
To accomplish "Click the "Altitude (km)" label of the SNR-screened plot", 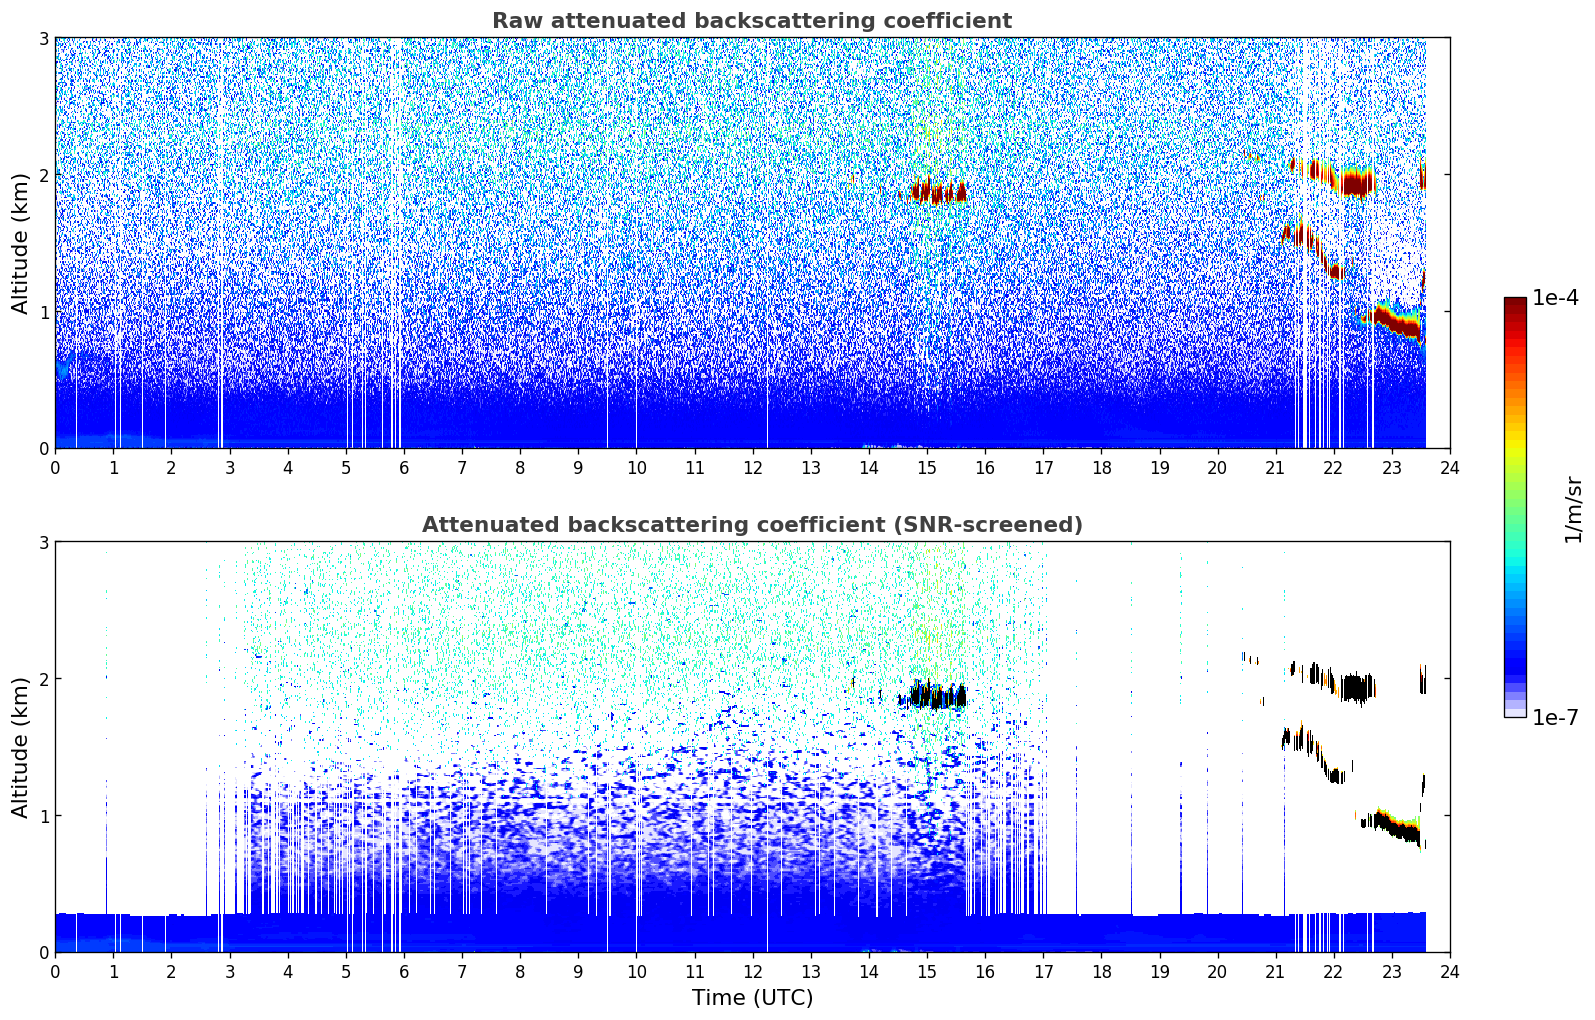I will coord(21,747).
